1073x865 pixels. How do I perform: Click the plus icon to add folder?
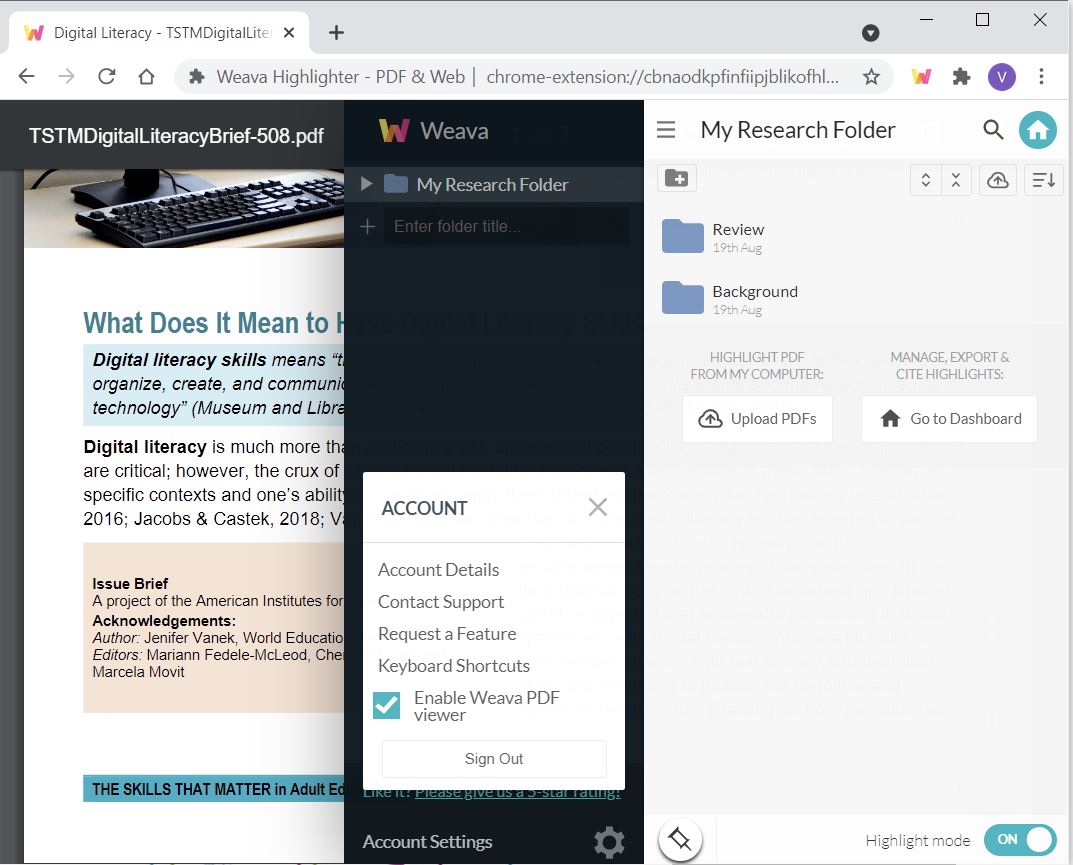point(367,227)
